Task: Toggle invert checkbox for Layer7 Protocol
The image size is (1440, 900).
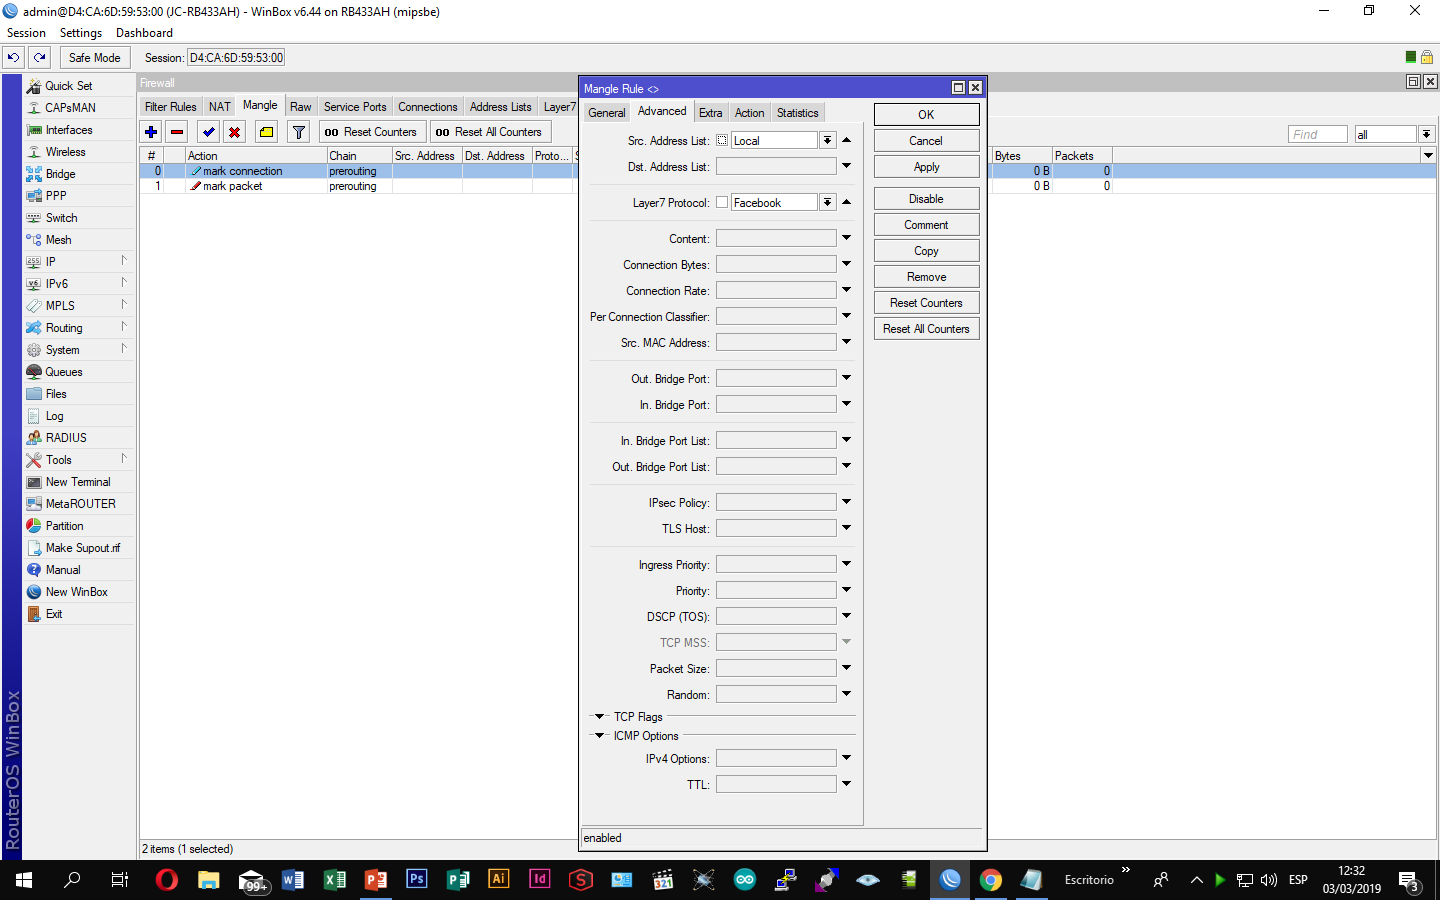Action: (722, 203)
